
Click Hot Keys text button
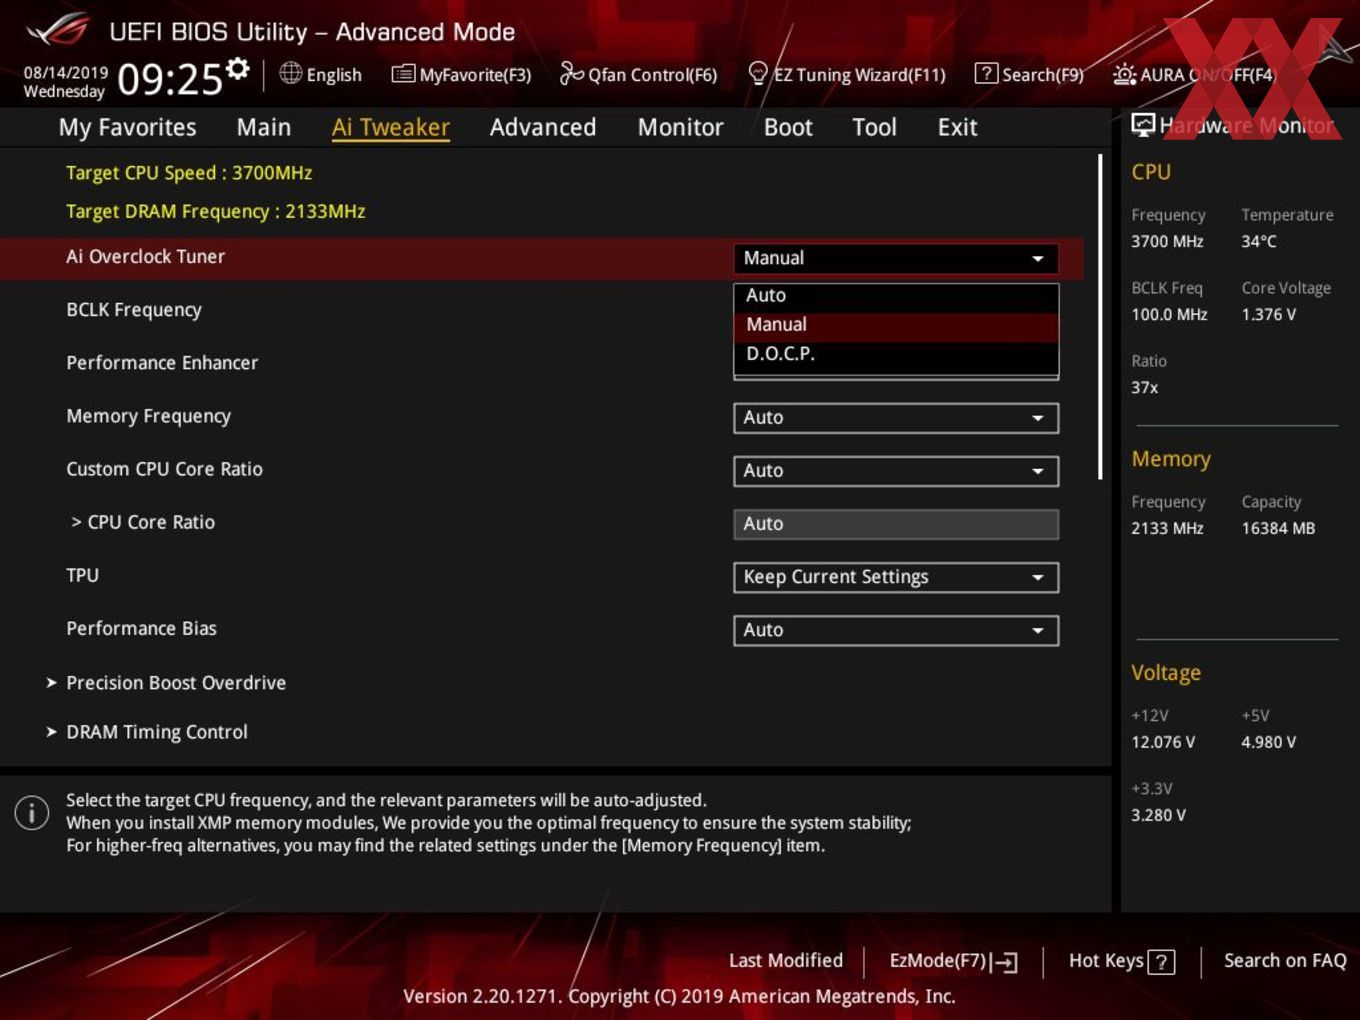[1106, 961]
